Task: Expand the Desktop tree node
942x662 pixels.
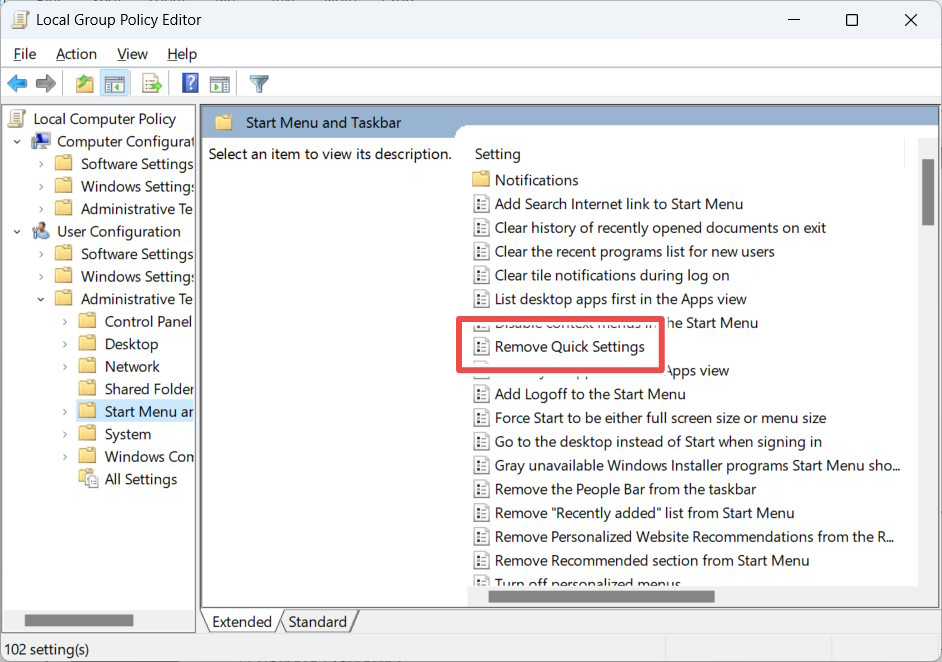Action: point(63,343)
